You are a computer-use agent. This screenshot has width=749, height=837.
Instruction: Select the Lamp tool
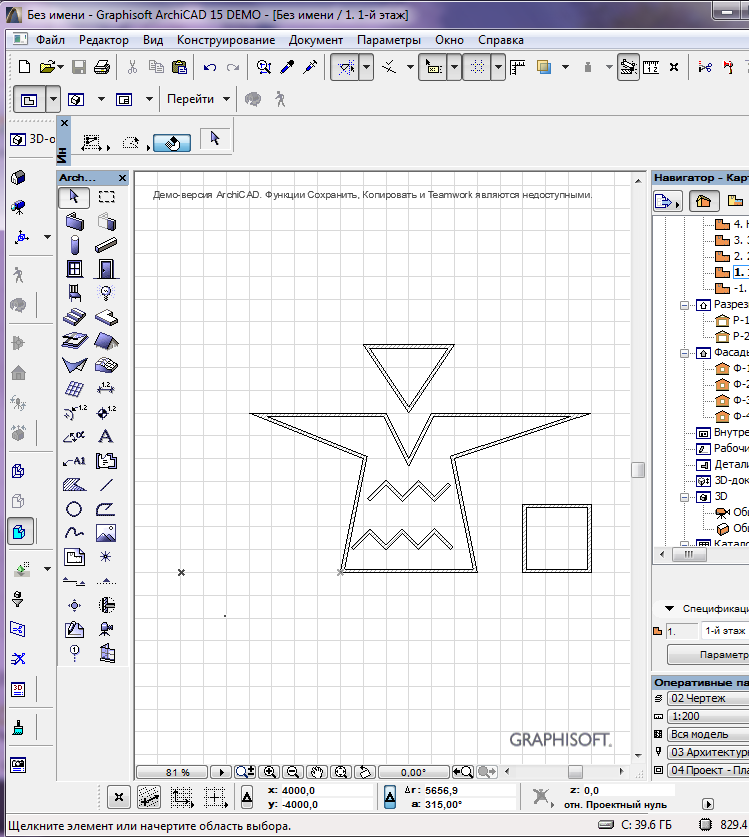click(106, 293)
